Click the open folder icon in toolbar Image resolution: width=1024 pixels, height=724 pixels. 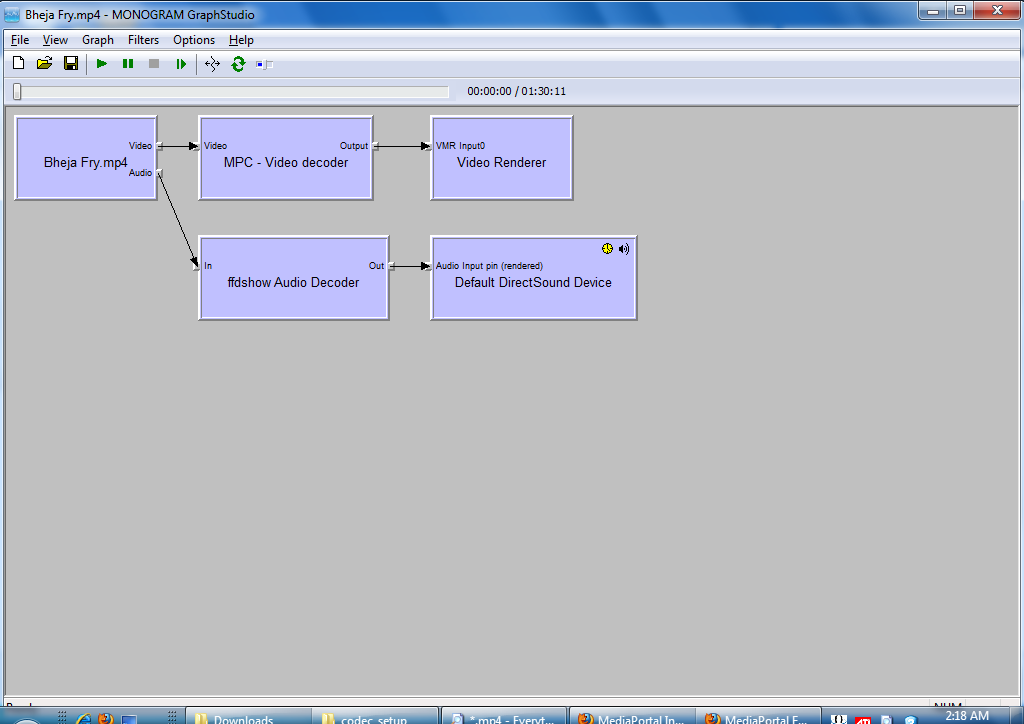click(x=44, y=64)
